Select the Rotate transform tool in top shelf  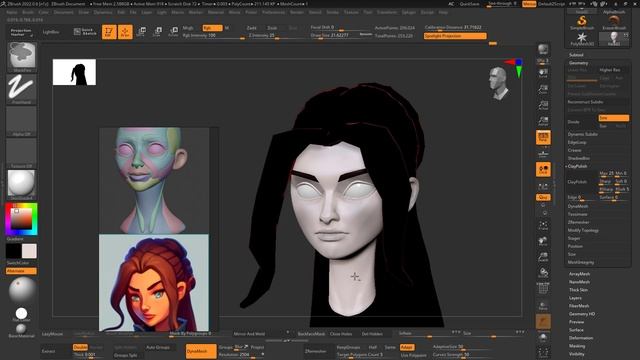pos(173,32)
